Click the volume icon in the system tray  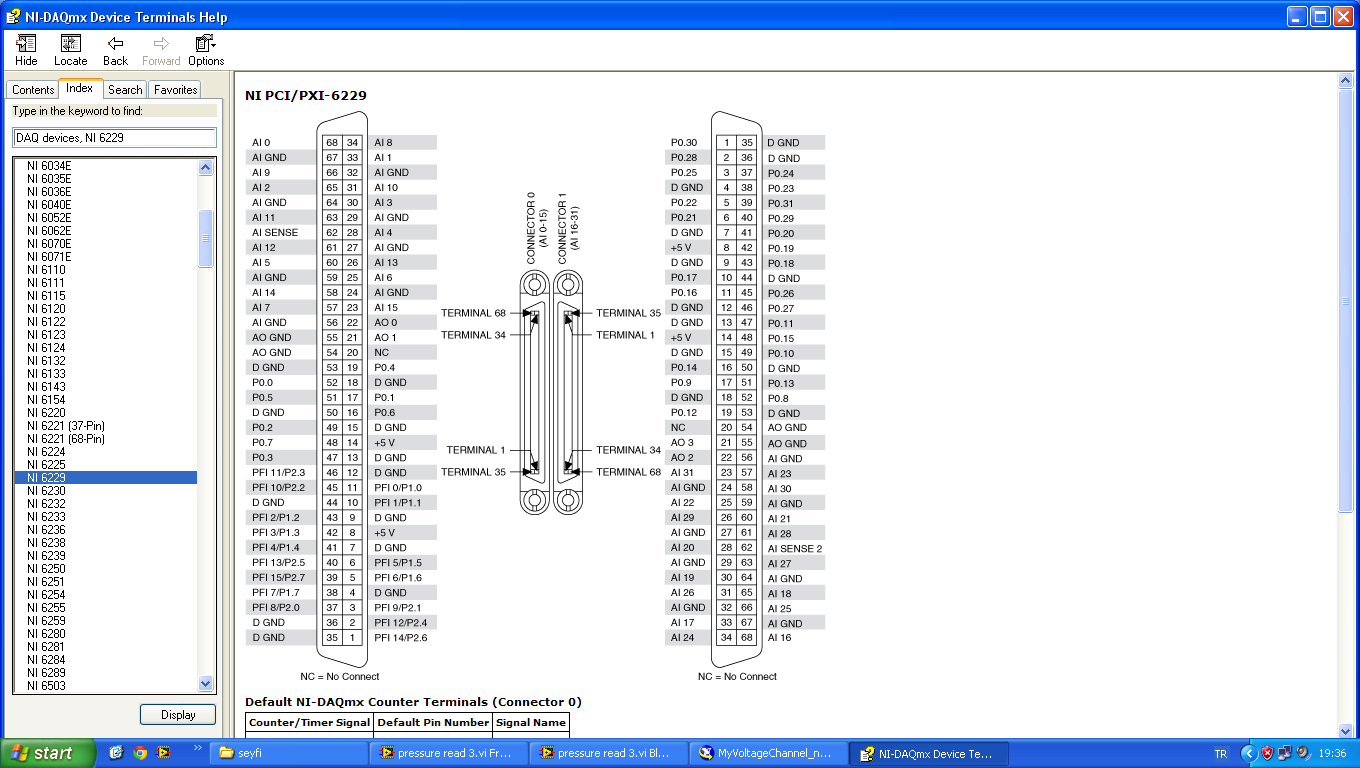(1302, 753)
